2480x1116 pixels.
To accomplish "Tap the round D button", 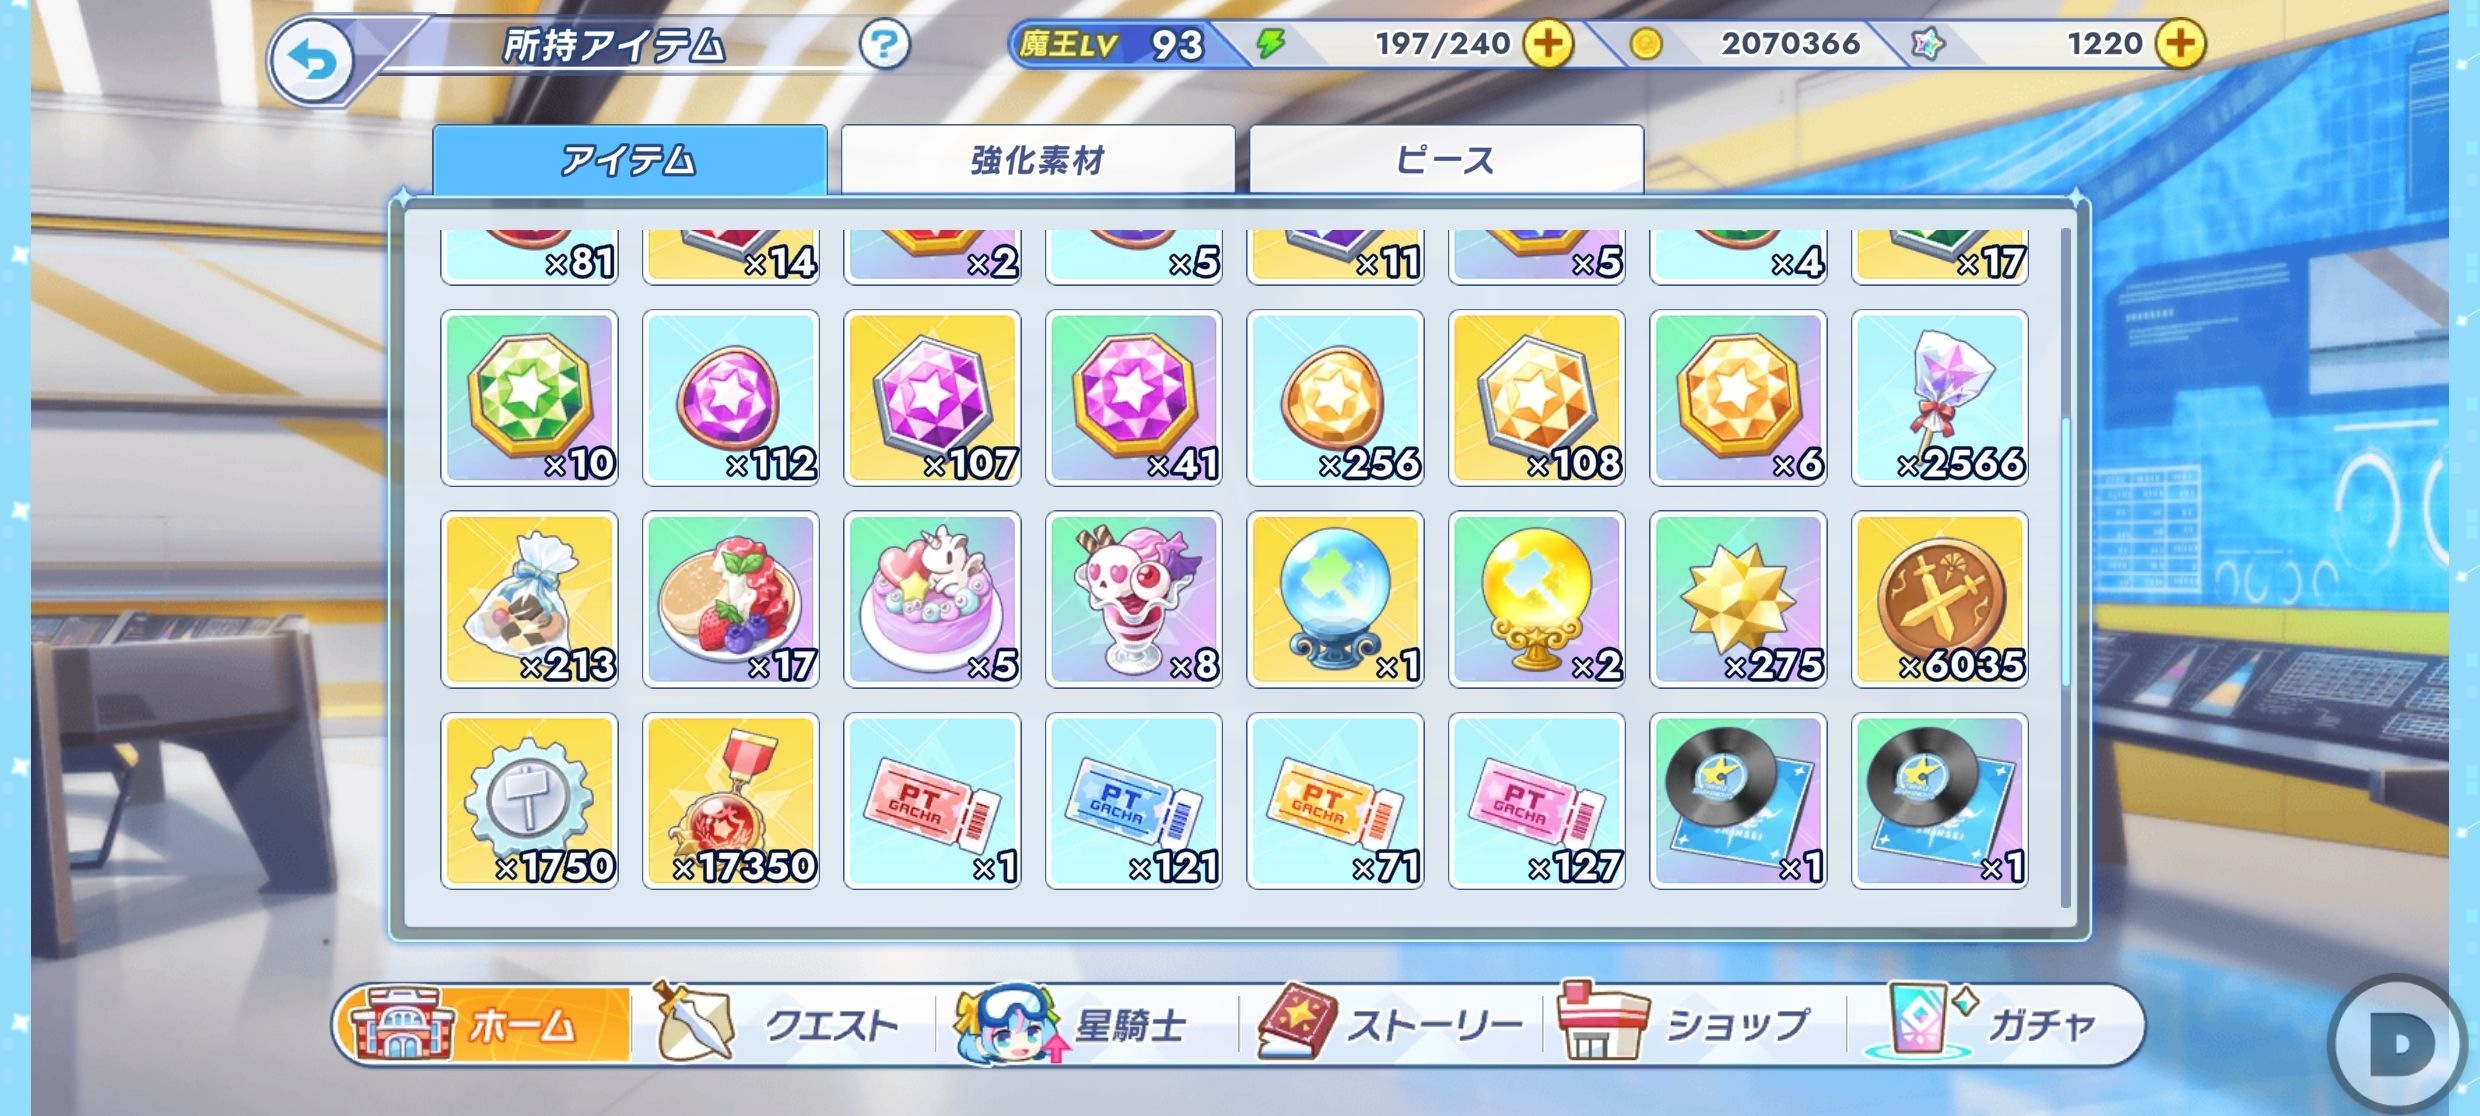I will pos(2397,1045).
